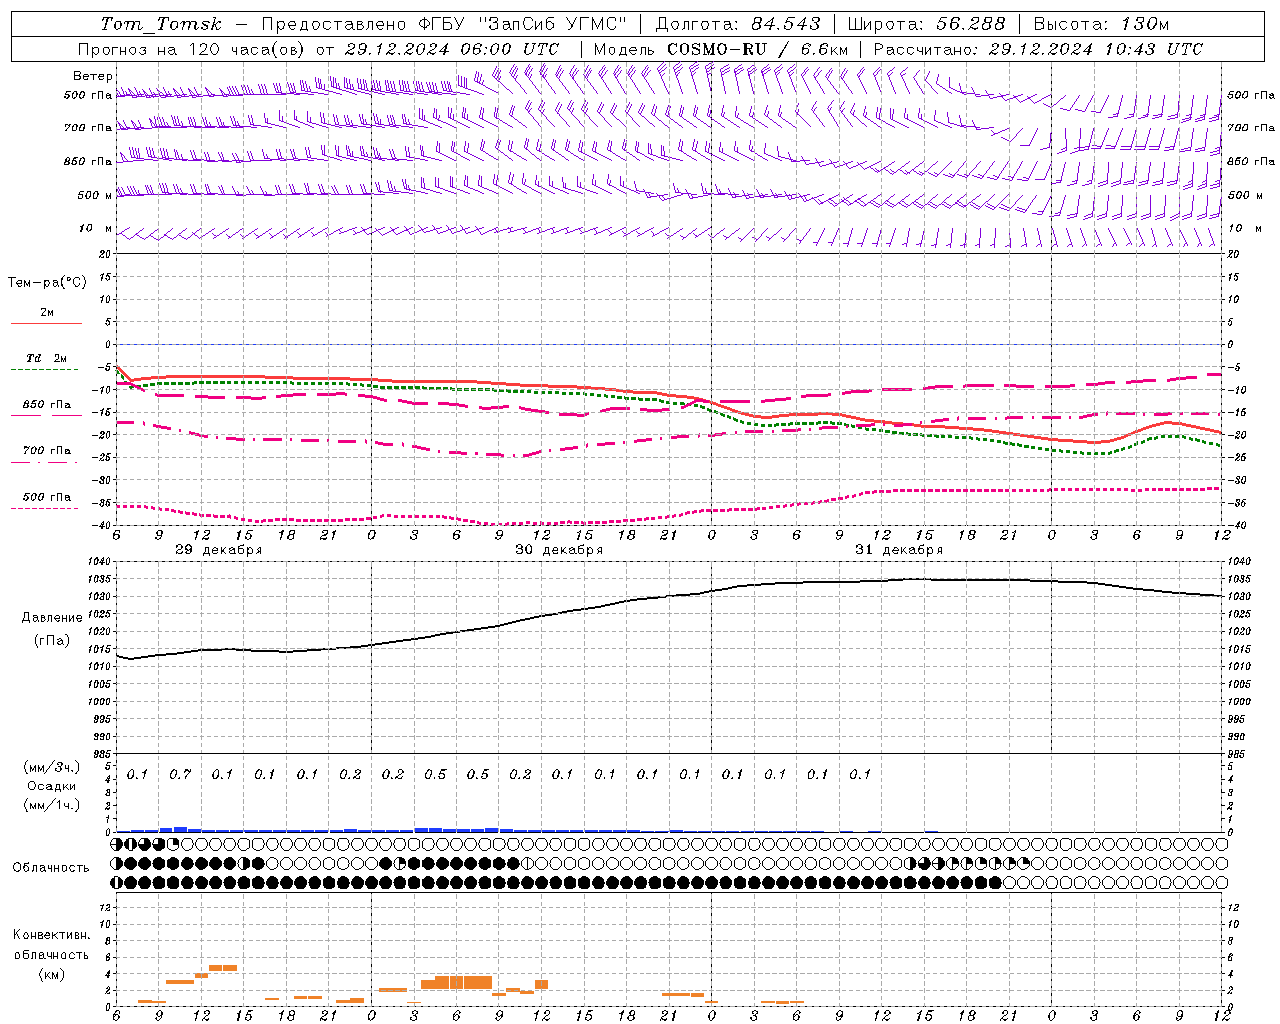Image resolution: width=1280 pixels, height=1024 pixels.
Task: Select the Широта: 56.288 latitude value
Action: pyautogui.click(x=926, y=24)
